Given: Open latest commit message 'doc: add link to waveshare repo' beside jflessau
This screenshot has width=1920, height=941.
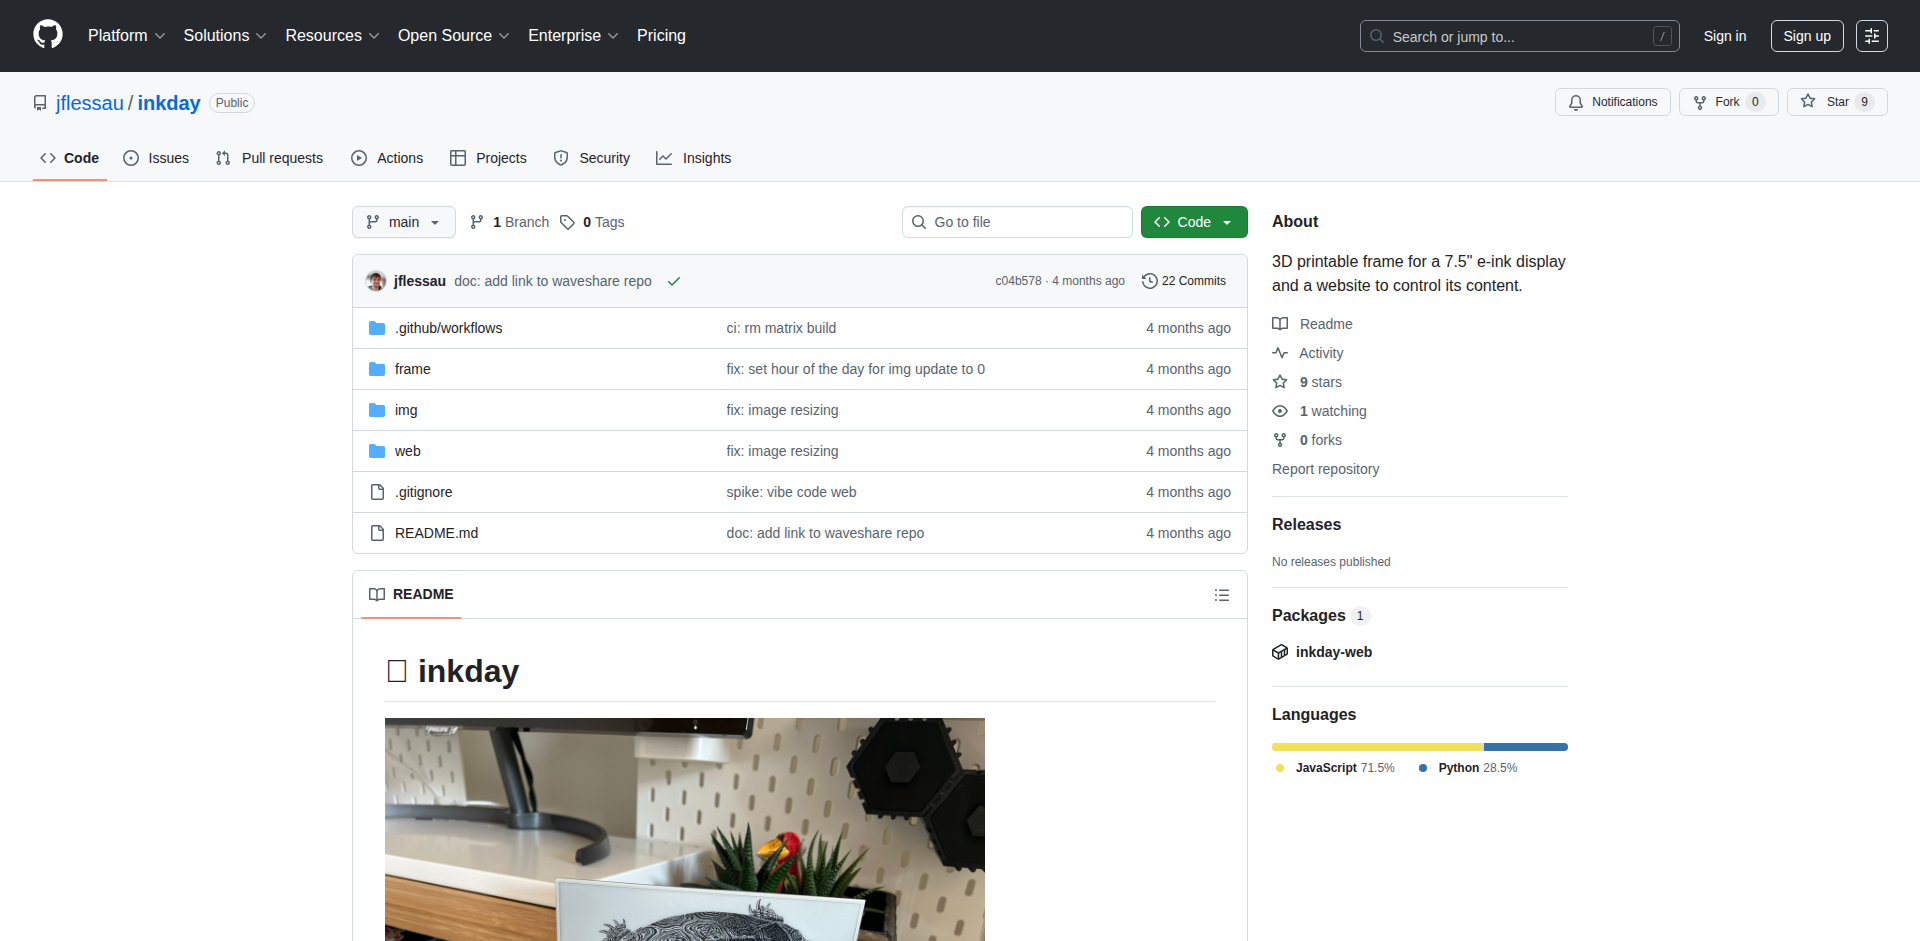Looking at the screenshot, I should tap(553, 281).
